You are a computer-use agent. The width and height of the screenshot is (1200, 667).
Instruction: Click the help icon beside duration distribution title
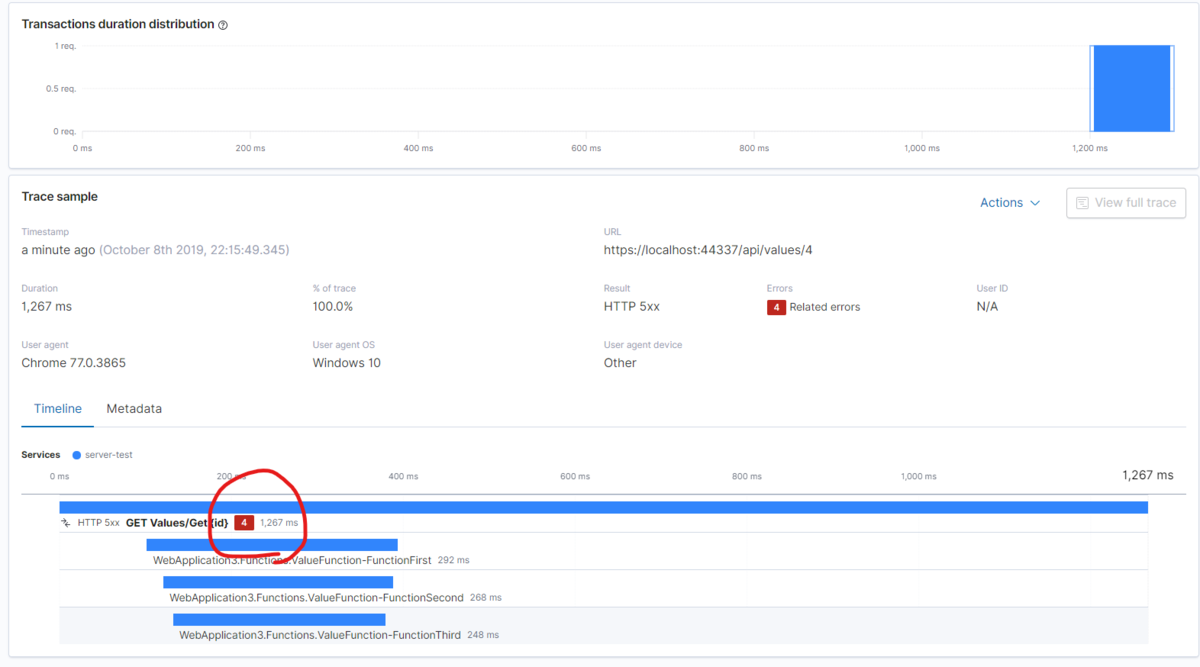click(x=223, y=25)
